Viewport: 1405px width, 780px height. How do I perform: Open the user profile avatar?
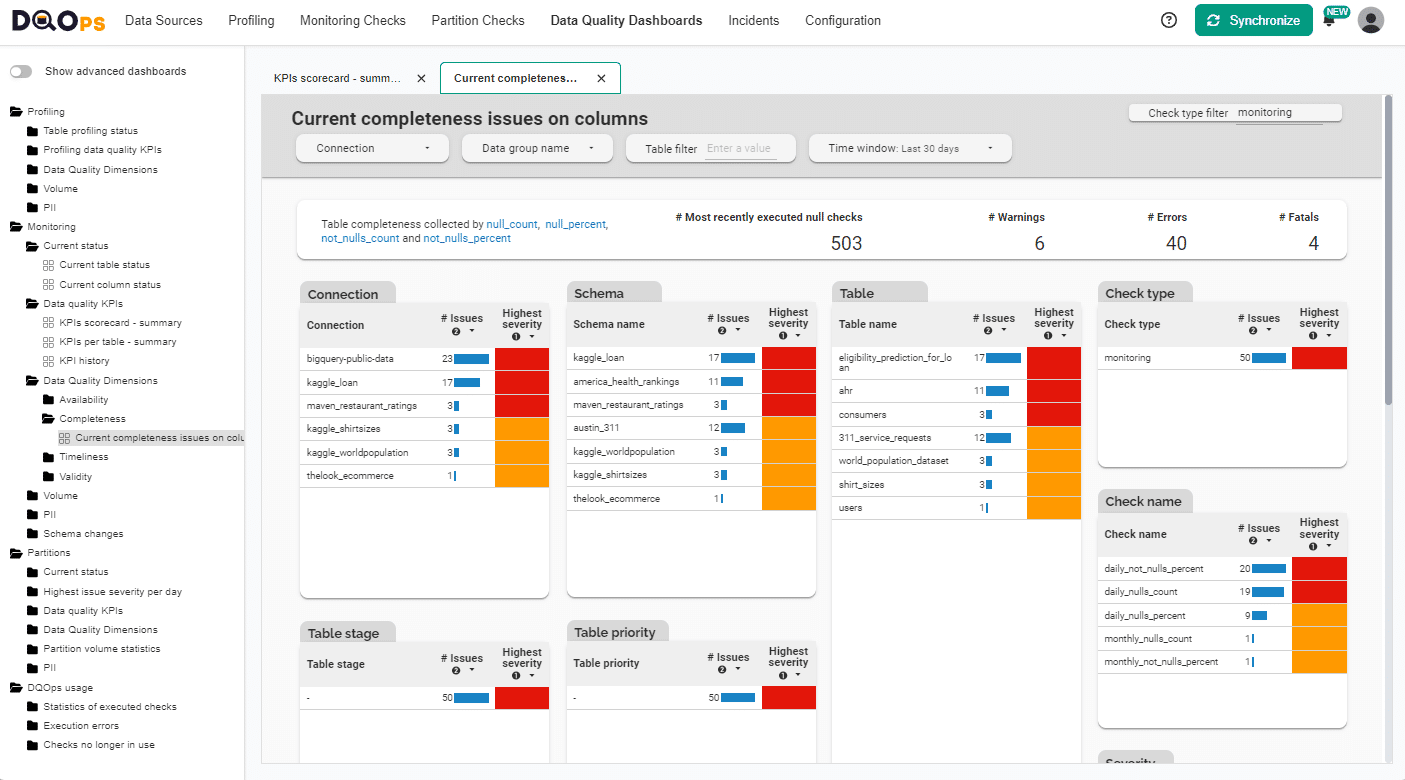[1371, 20]
